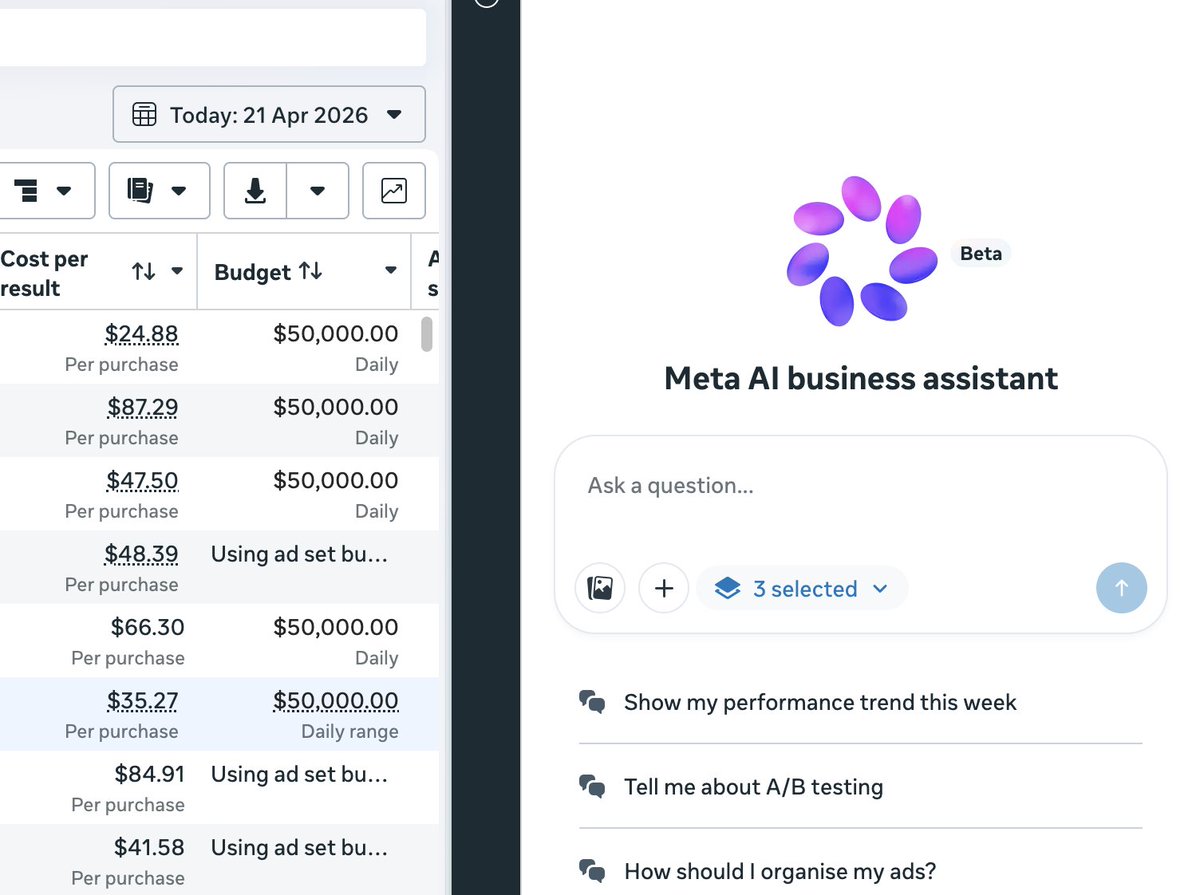Click the $84.91 cost value
Image resolution: width=1200 pixels, height=895 pixels.
pos(149,774)
